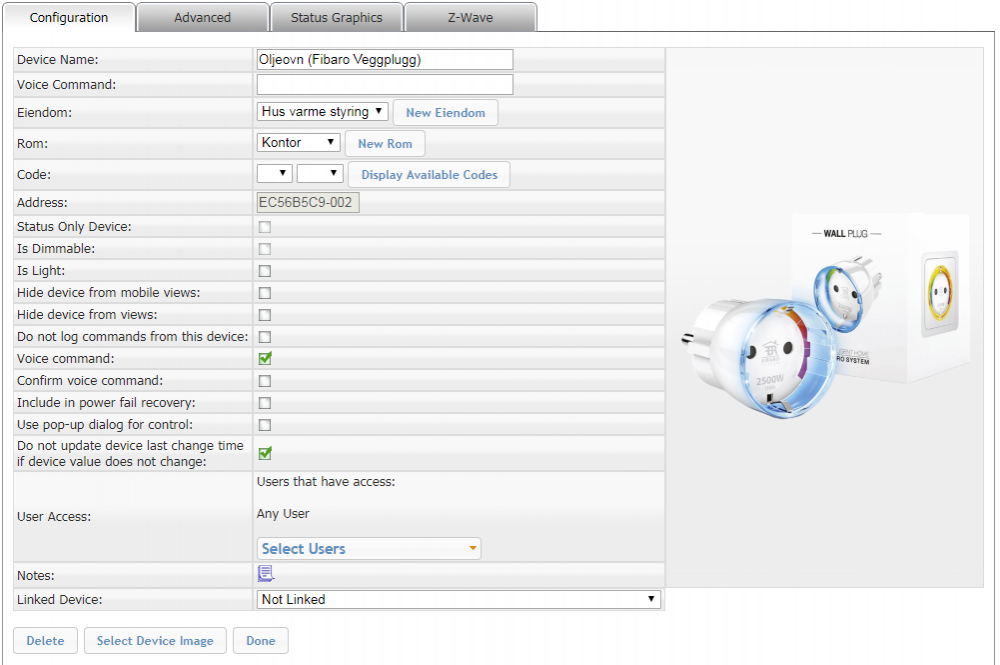
Task: Open the Z-Wave tab
Action: [x=470, y=18]
